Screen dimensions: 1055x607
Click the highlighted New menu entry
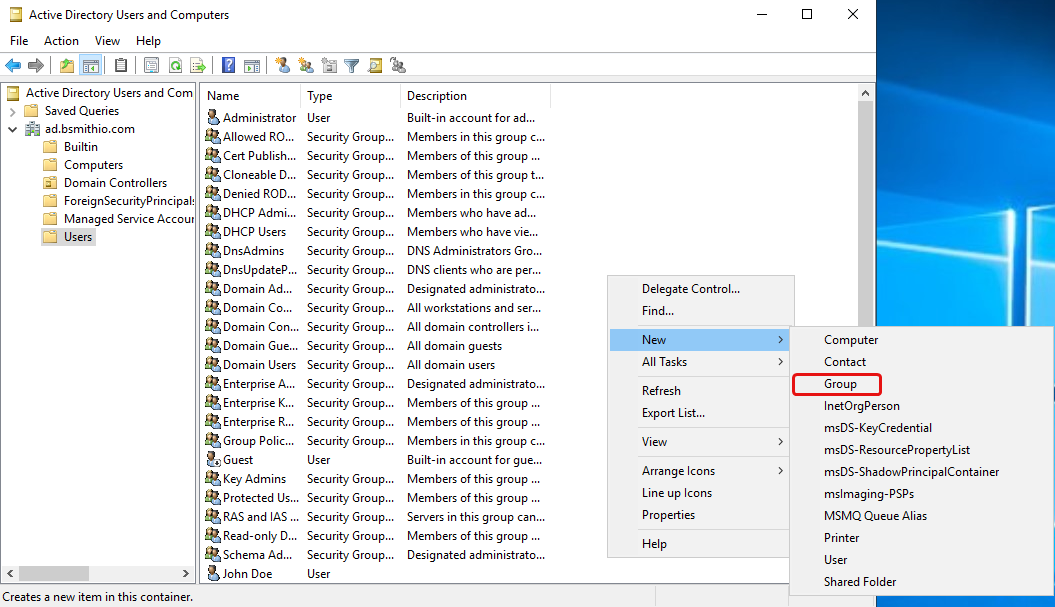(x=700, y=340)
